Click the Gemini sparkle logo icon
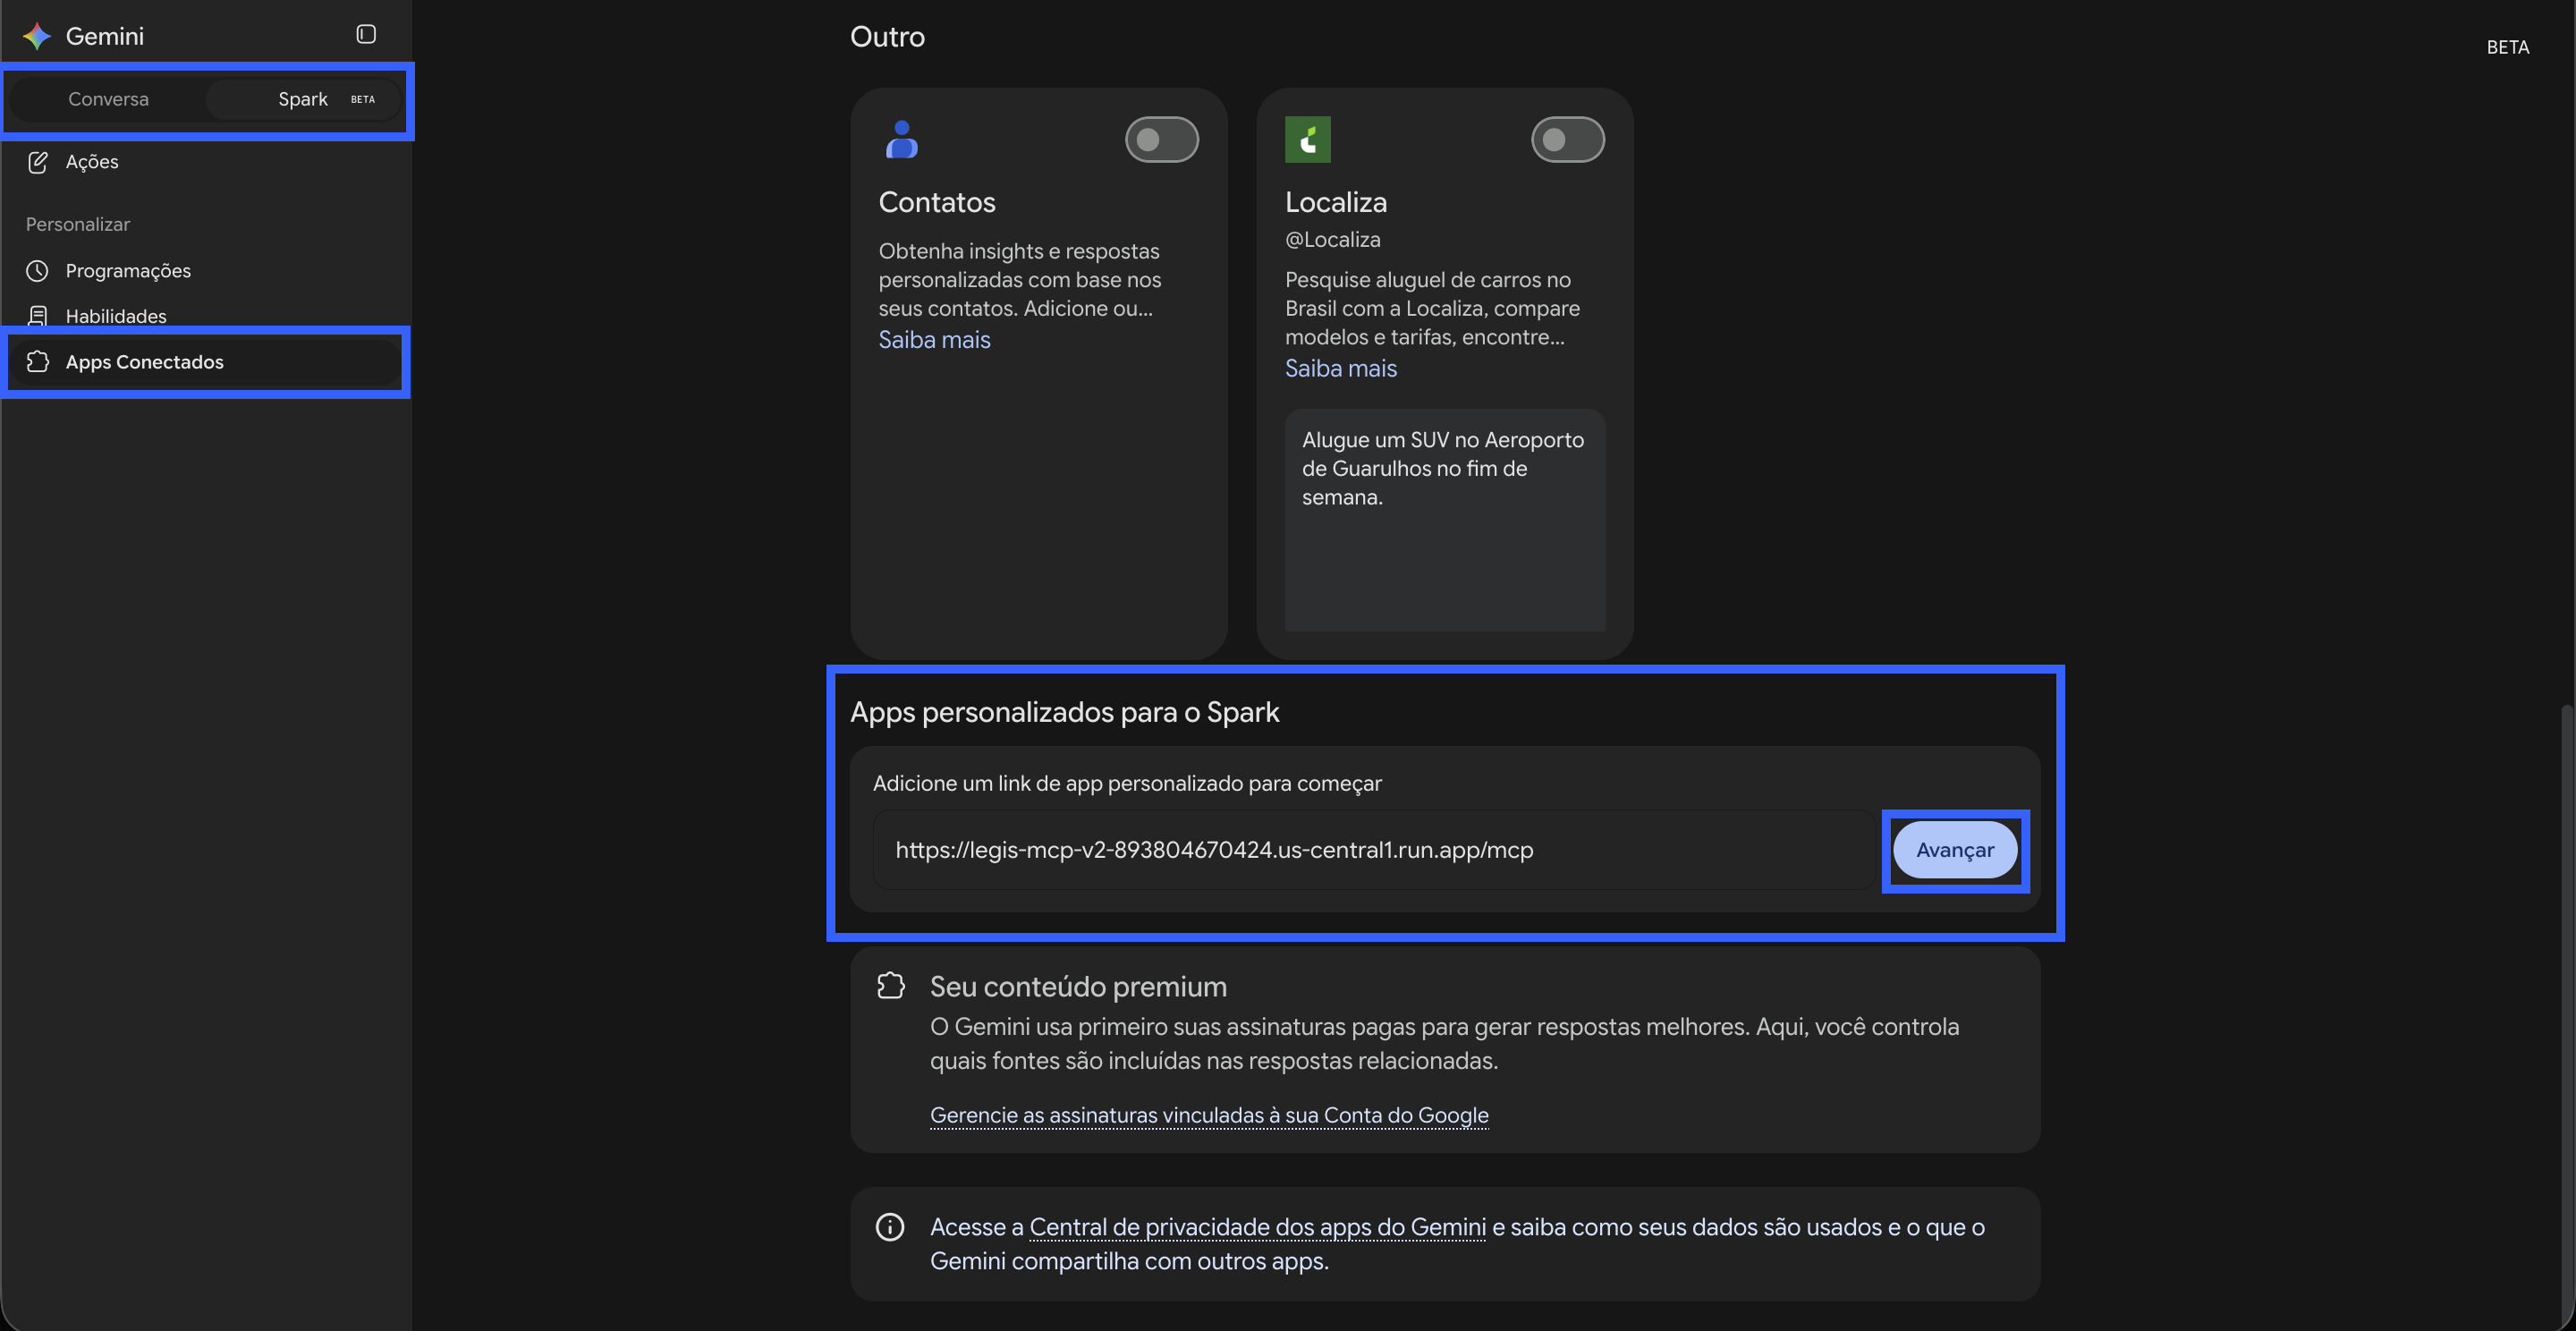The height and width of the screenshot is (1331, 2576). click(x=37, y=36)
